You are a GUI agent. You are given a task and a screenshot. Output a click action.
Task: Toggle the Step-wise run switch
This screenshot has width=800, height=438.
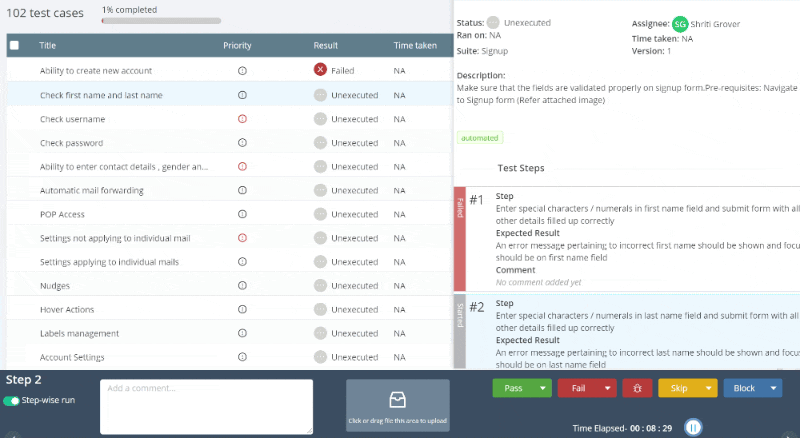pos(11,400)
